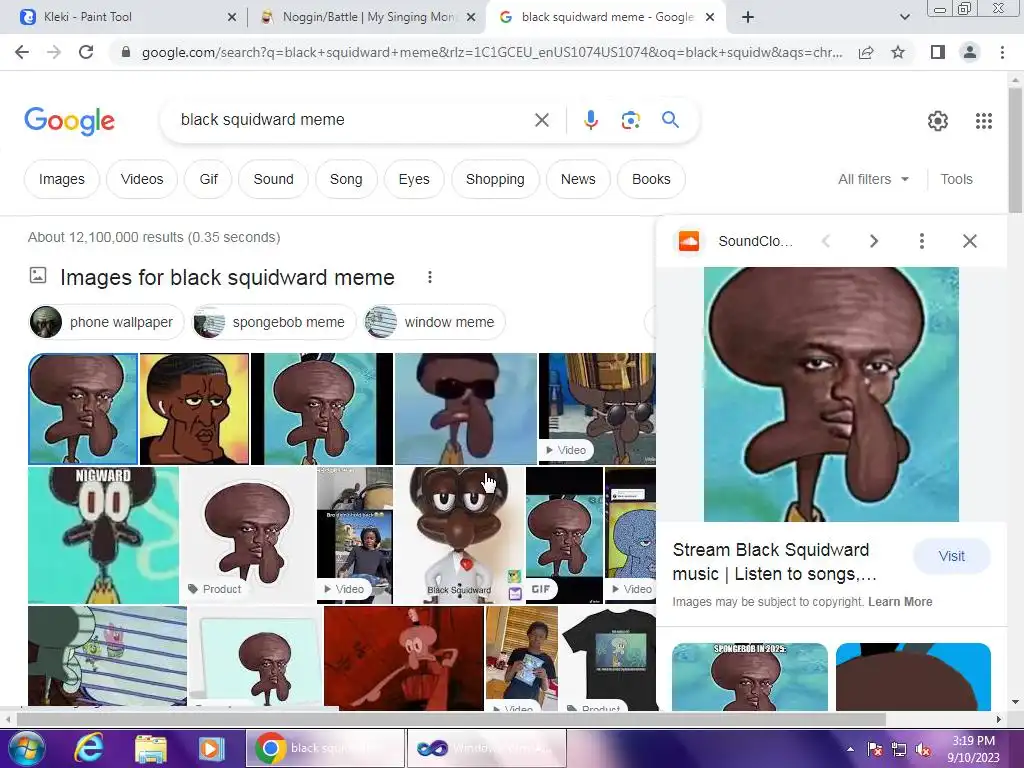Click the vertical page scrollbar
The width and height of the screenshot is (1024, 768).
pyautogui.click(x=1015, y=150)
